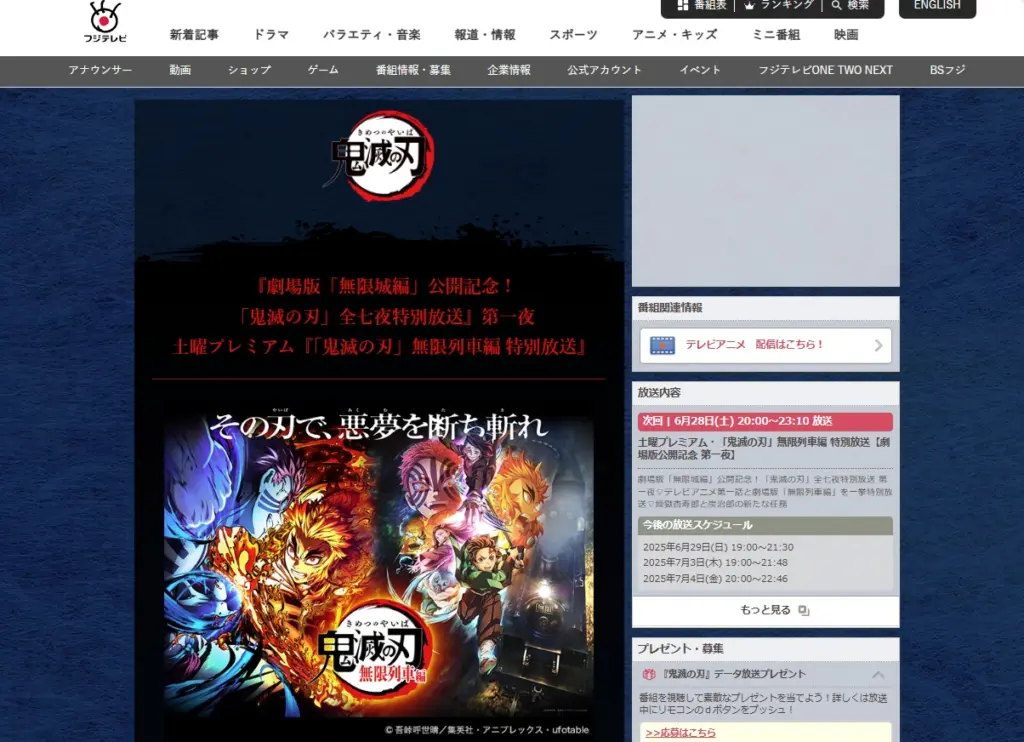Follow the >>応募はこちら link
Image resolution: width=1024 pixels, height=742 pixels.
pyautogui.click(x=680, y=733)
